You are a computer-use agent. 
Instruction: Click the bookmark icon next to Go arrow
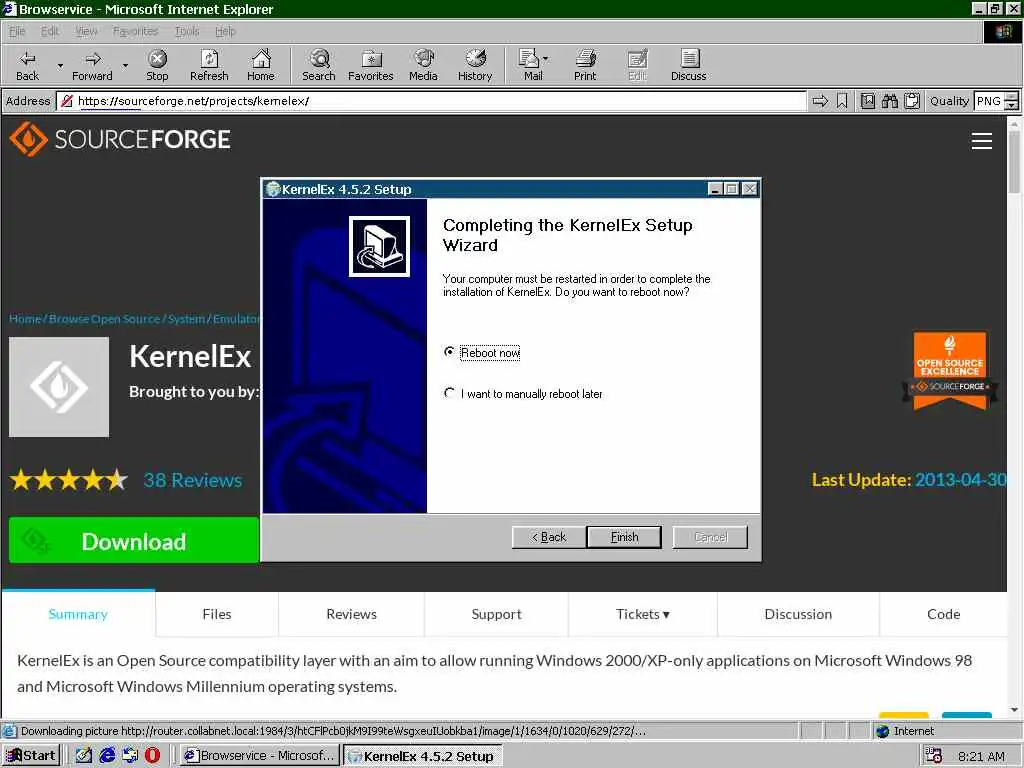[x=842, y=101]
